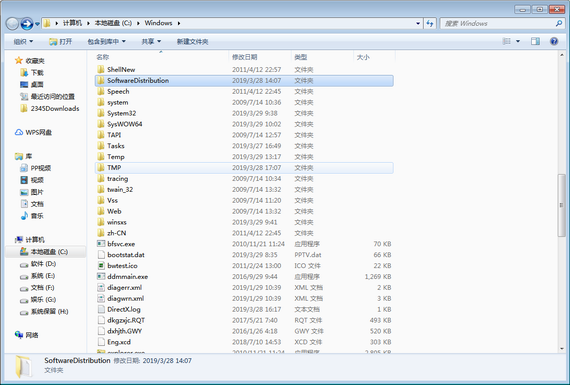Click the 库 libraries icon in sidebar
This screenshot has height=385, width=570.
point(19,157)
